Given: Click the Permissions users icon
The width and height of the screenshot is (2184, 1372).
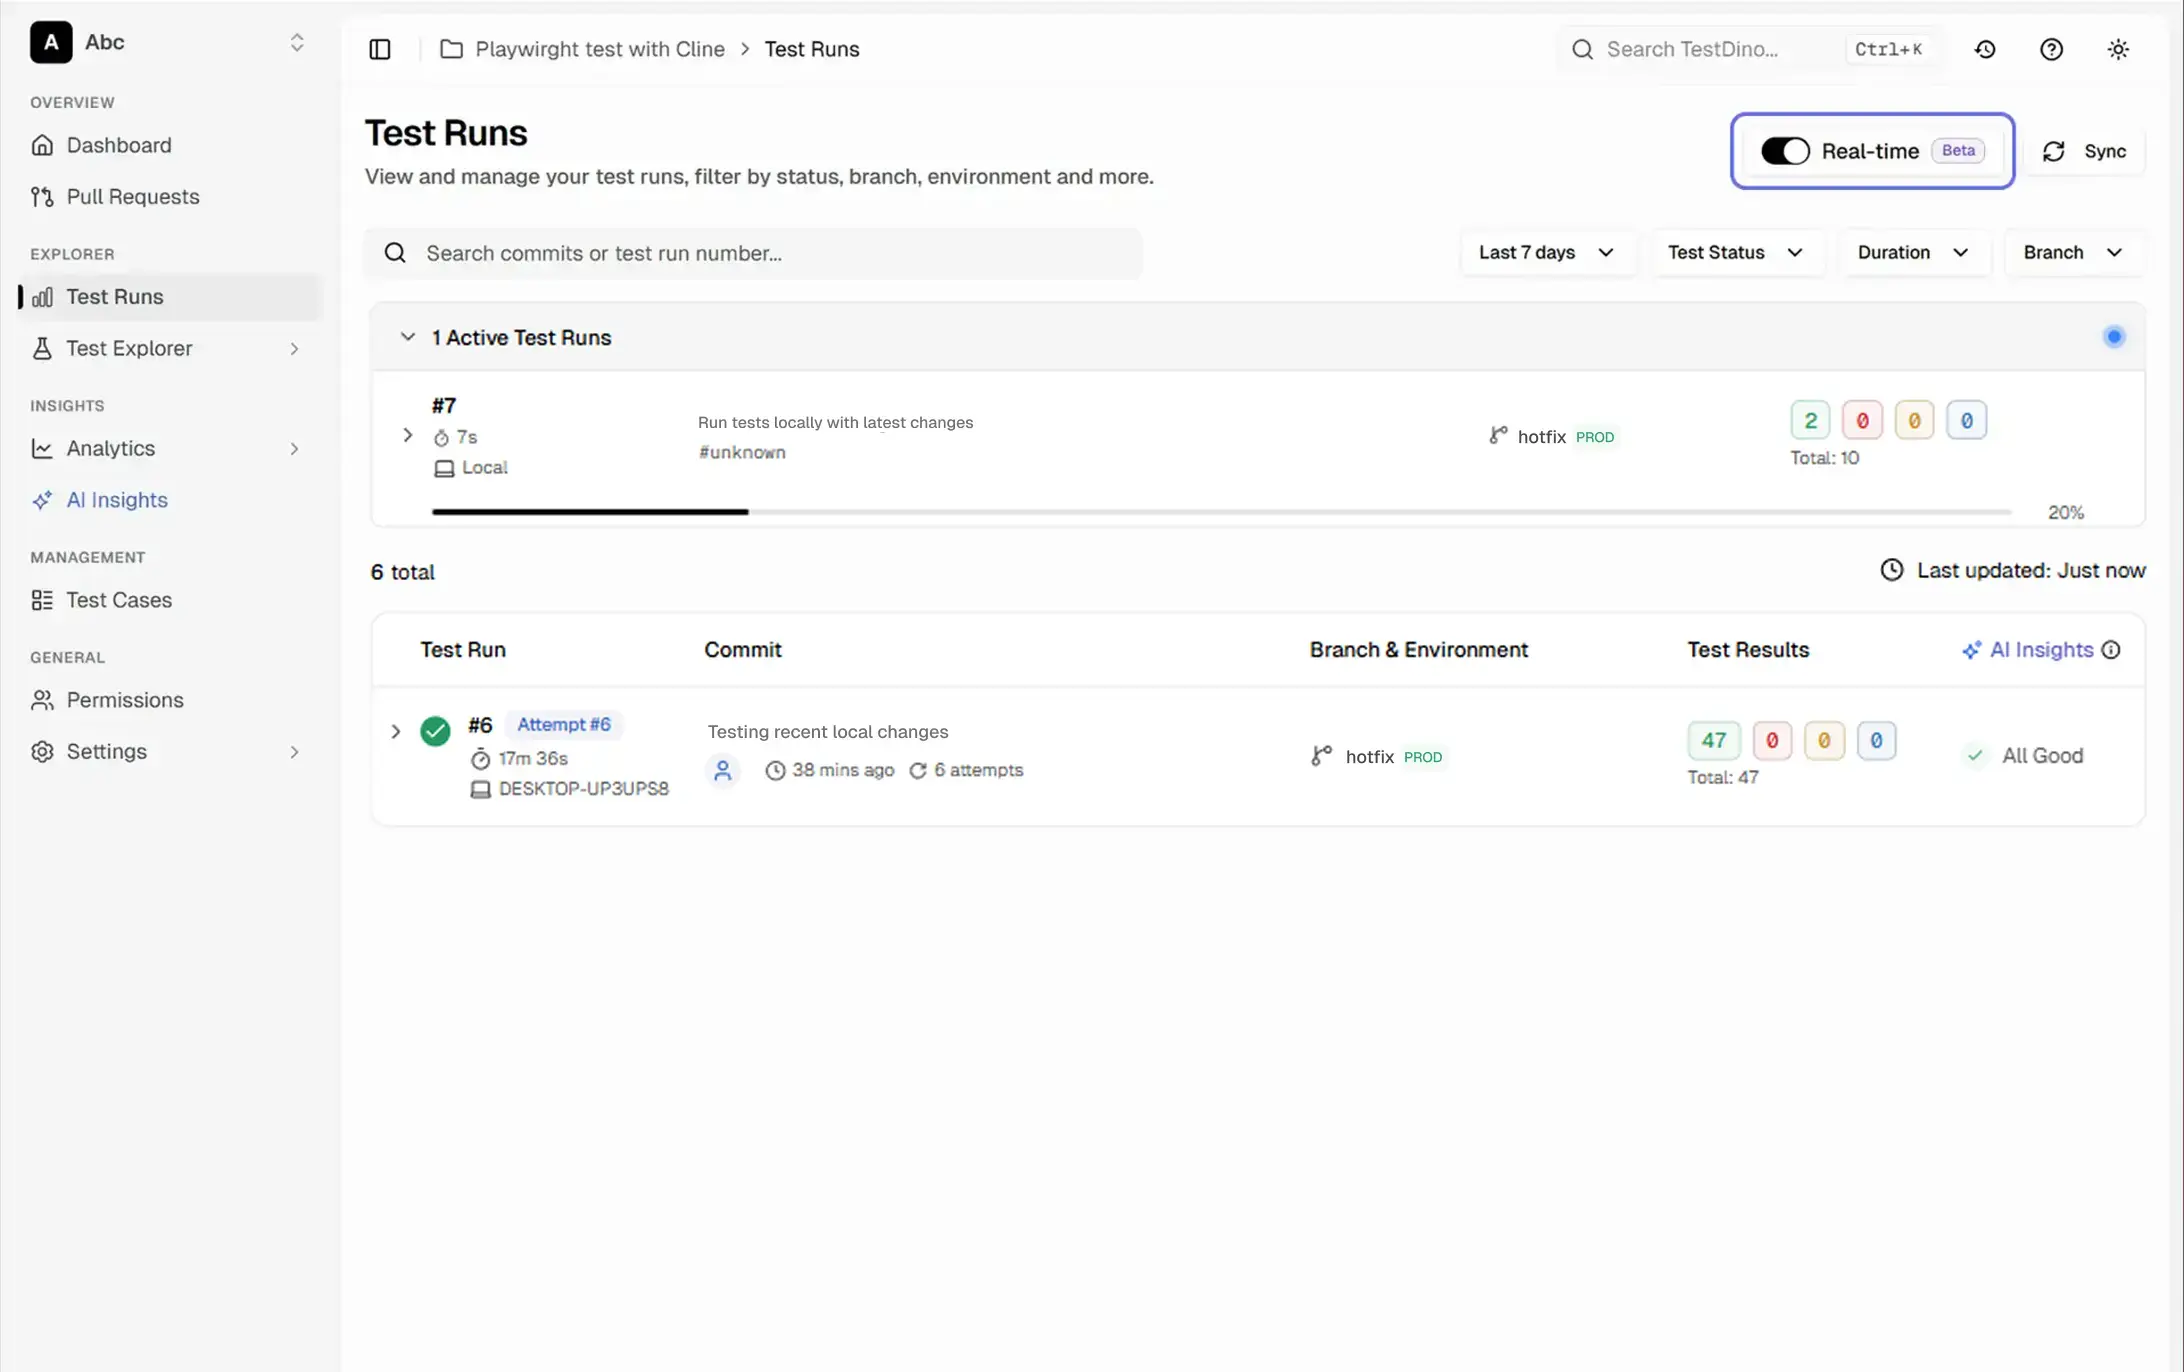Looking at the screenshot, I should point(42,700).
